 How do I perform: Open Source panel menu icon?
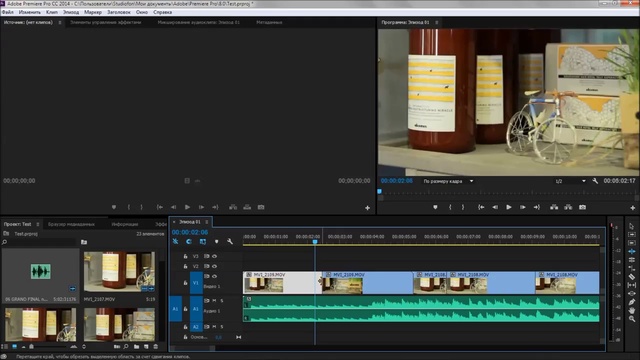coord(60,22)
